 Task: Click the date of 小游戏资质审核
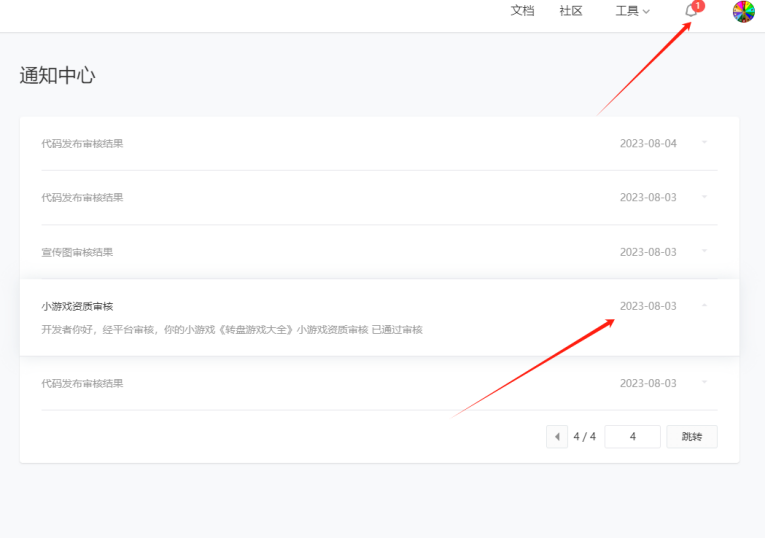(x=648, y=306)
